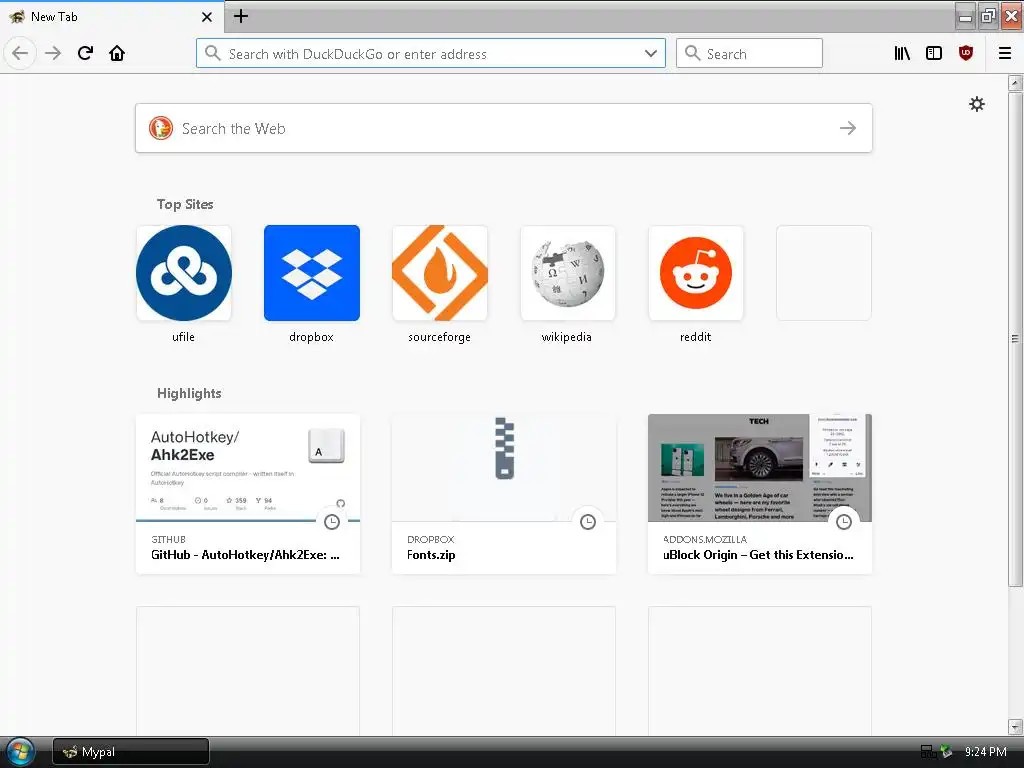Click the sourceforge label text

click(x=440, y=337)
